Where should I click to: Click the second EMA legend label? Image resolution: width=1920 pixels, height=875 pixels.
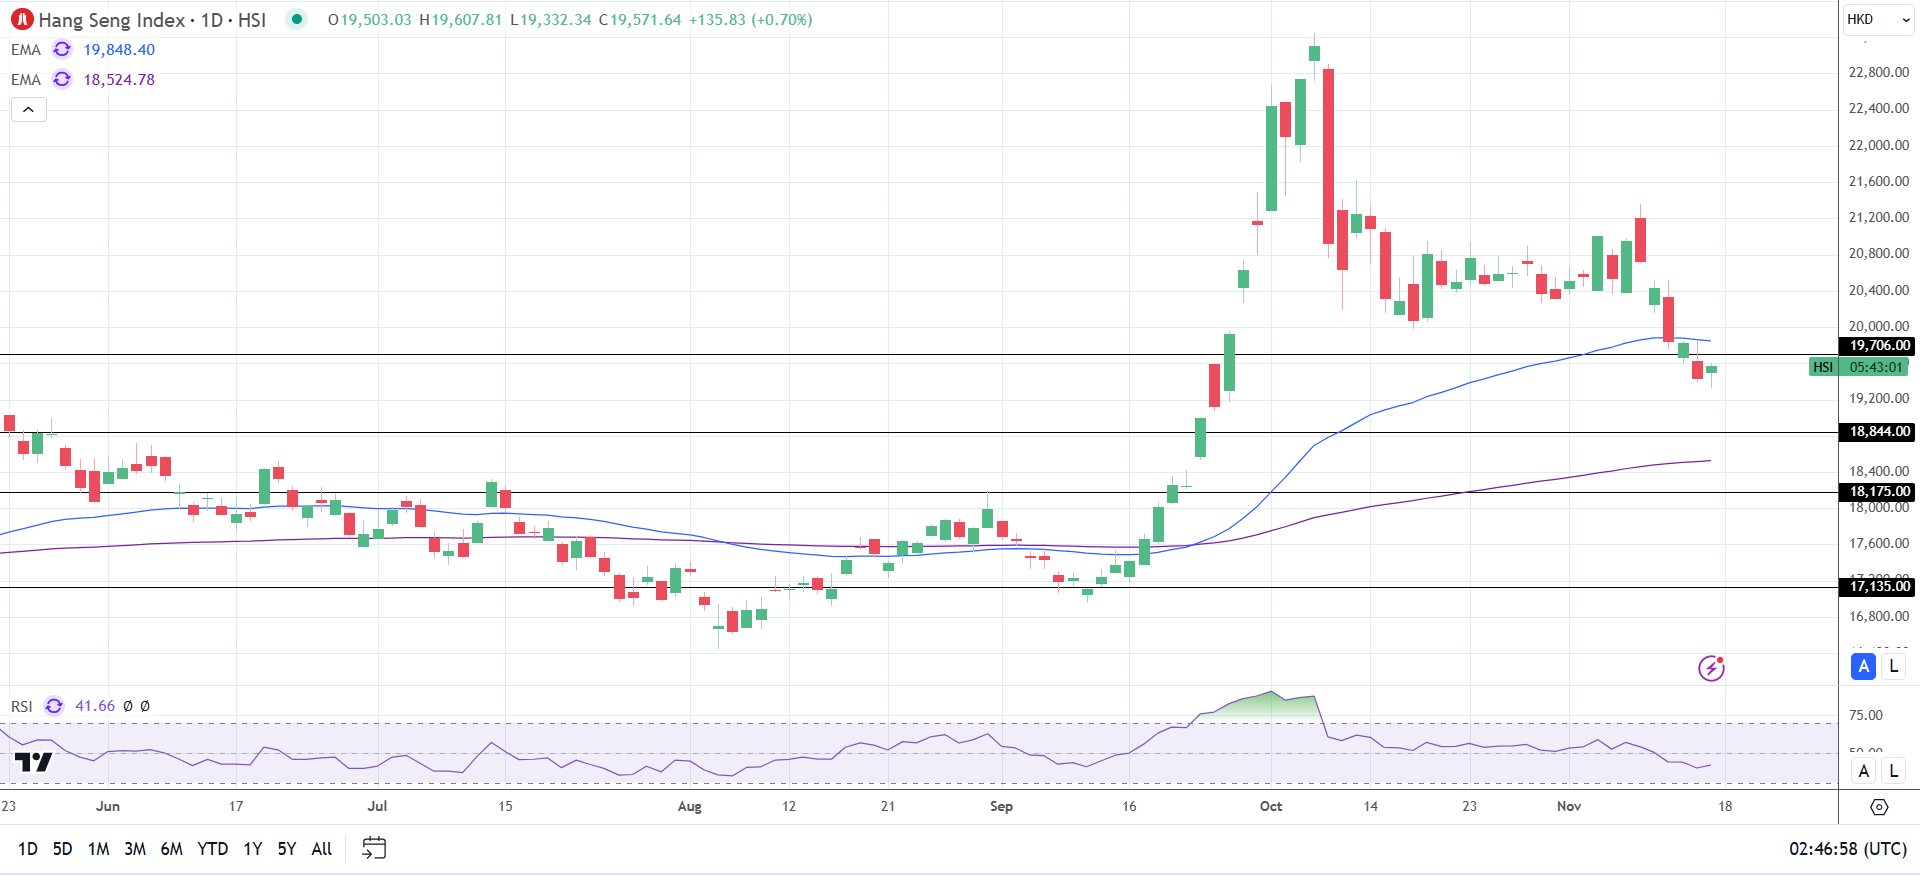[26, 80]
